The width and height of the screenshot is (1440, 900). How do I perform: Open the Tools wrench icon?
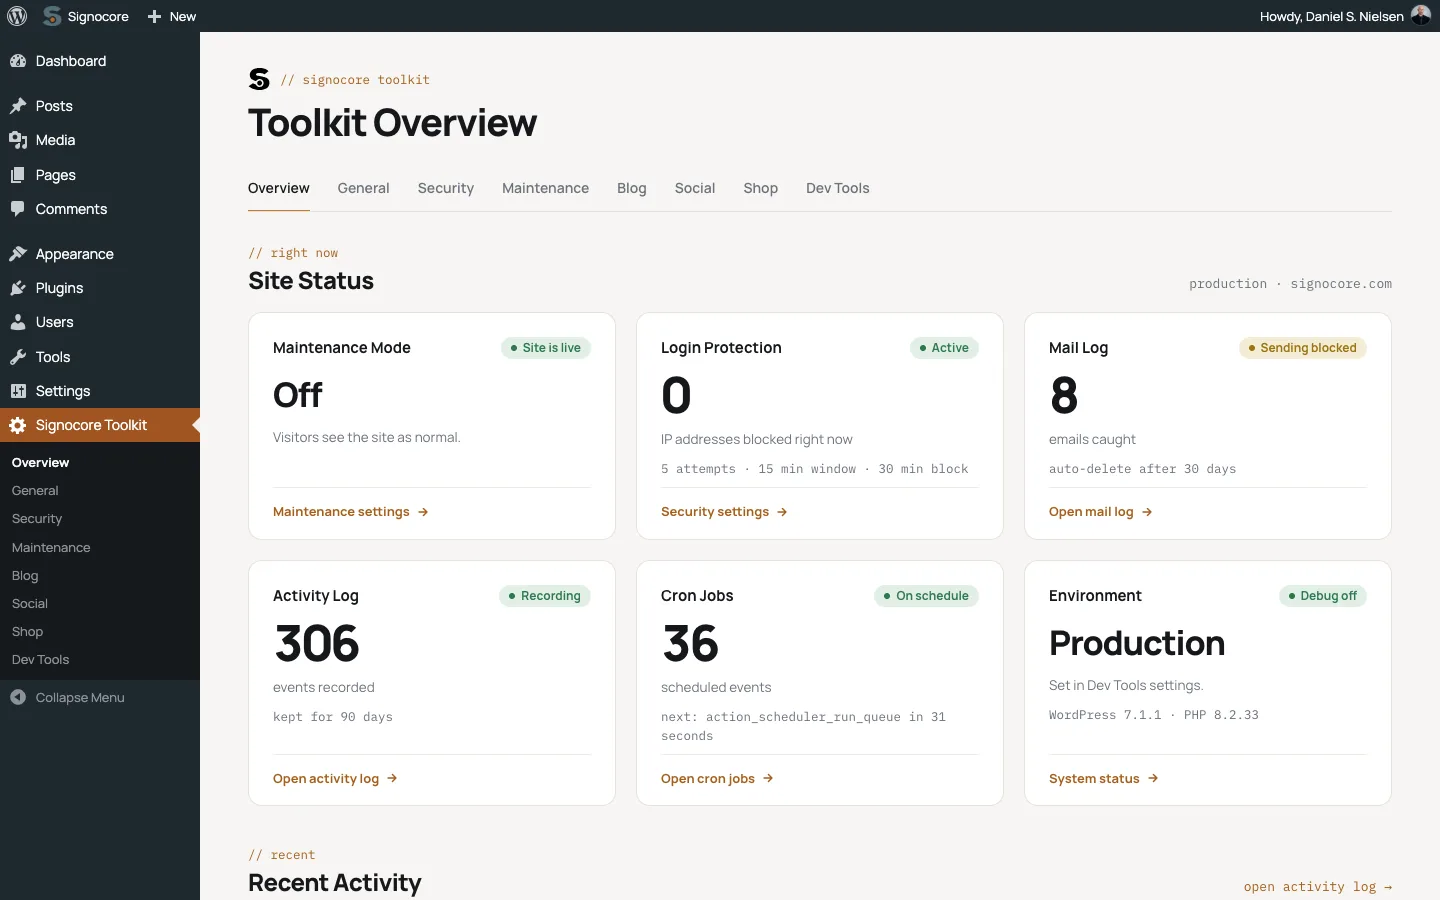(x=18, y=357)
